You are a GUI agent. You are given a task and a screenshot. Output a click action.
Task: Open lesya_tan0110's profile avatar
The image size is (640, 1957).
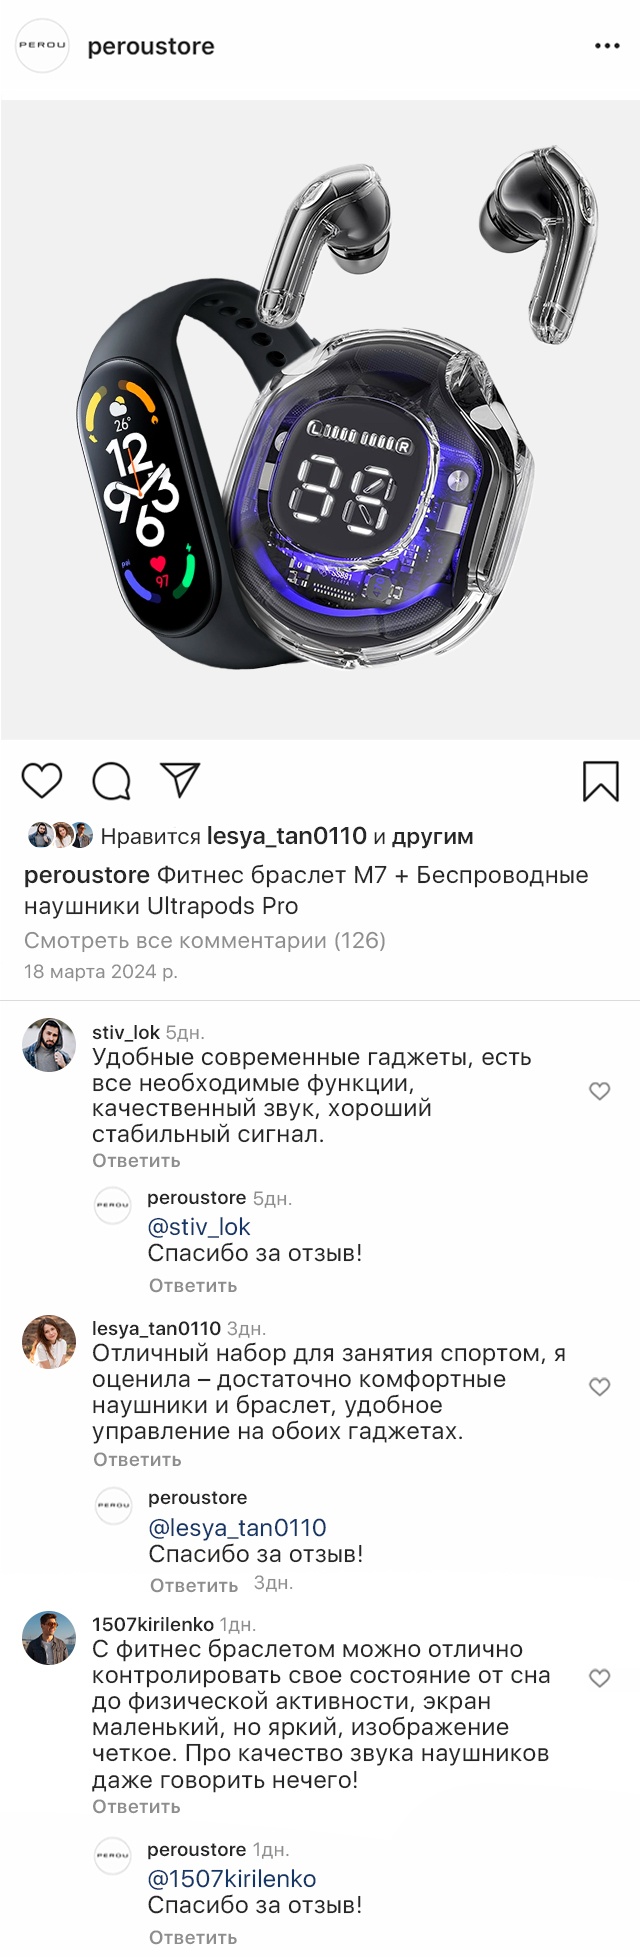[49, 1341]
